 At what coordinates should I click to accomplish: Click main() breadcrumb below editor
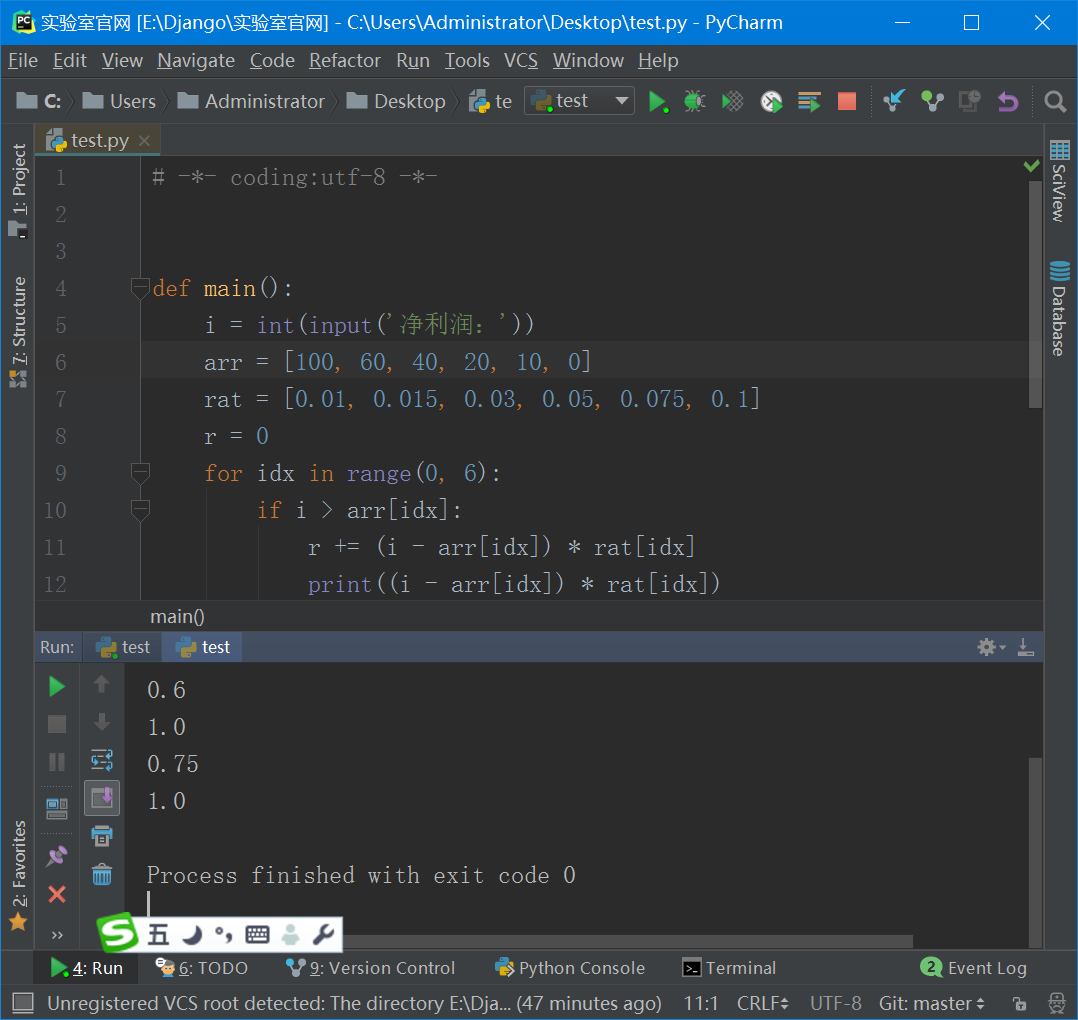pos(177,616)
